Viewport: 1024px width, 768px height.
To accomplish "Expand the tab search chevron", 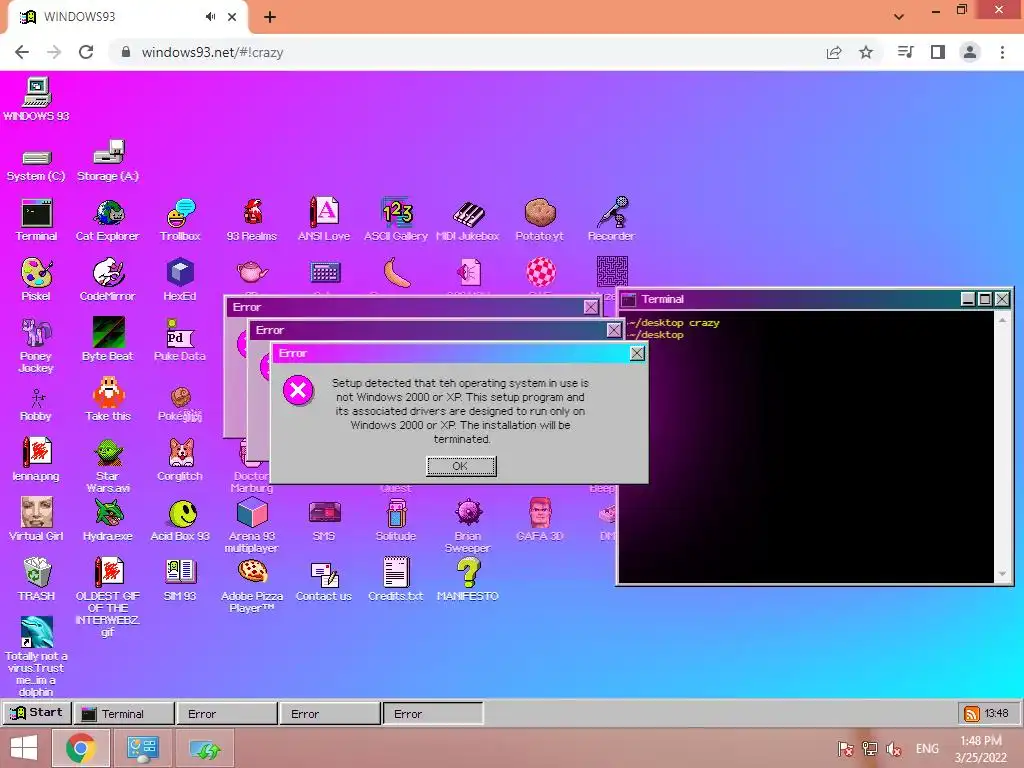I will click(899, 17).
